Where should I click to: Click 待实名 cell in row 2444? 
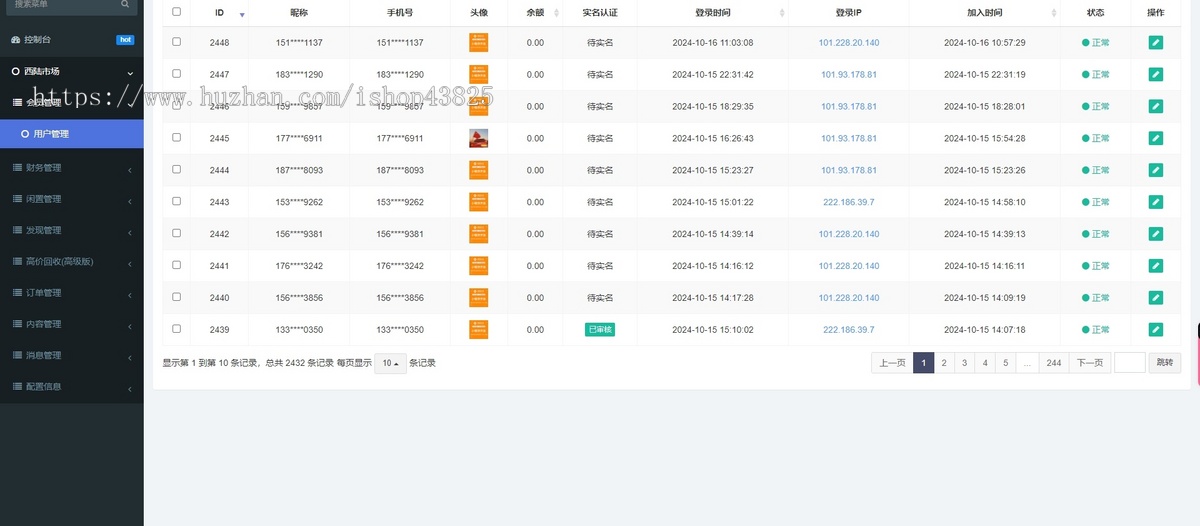600,170
